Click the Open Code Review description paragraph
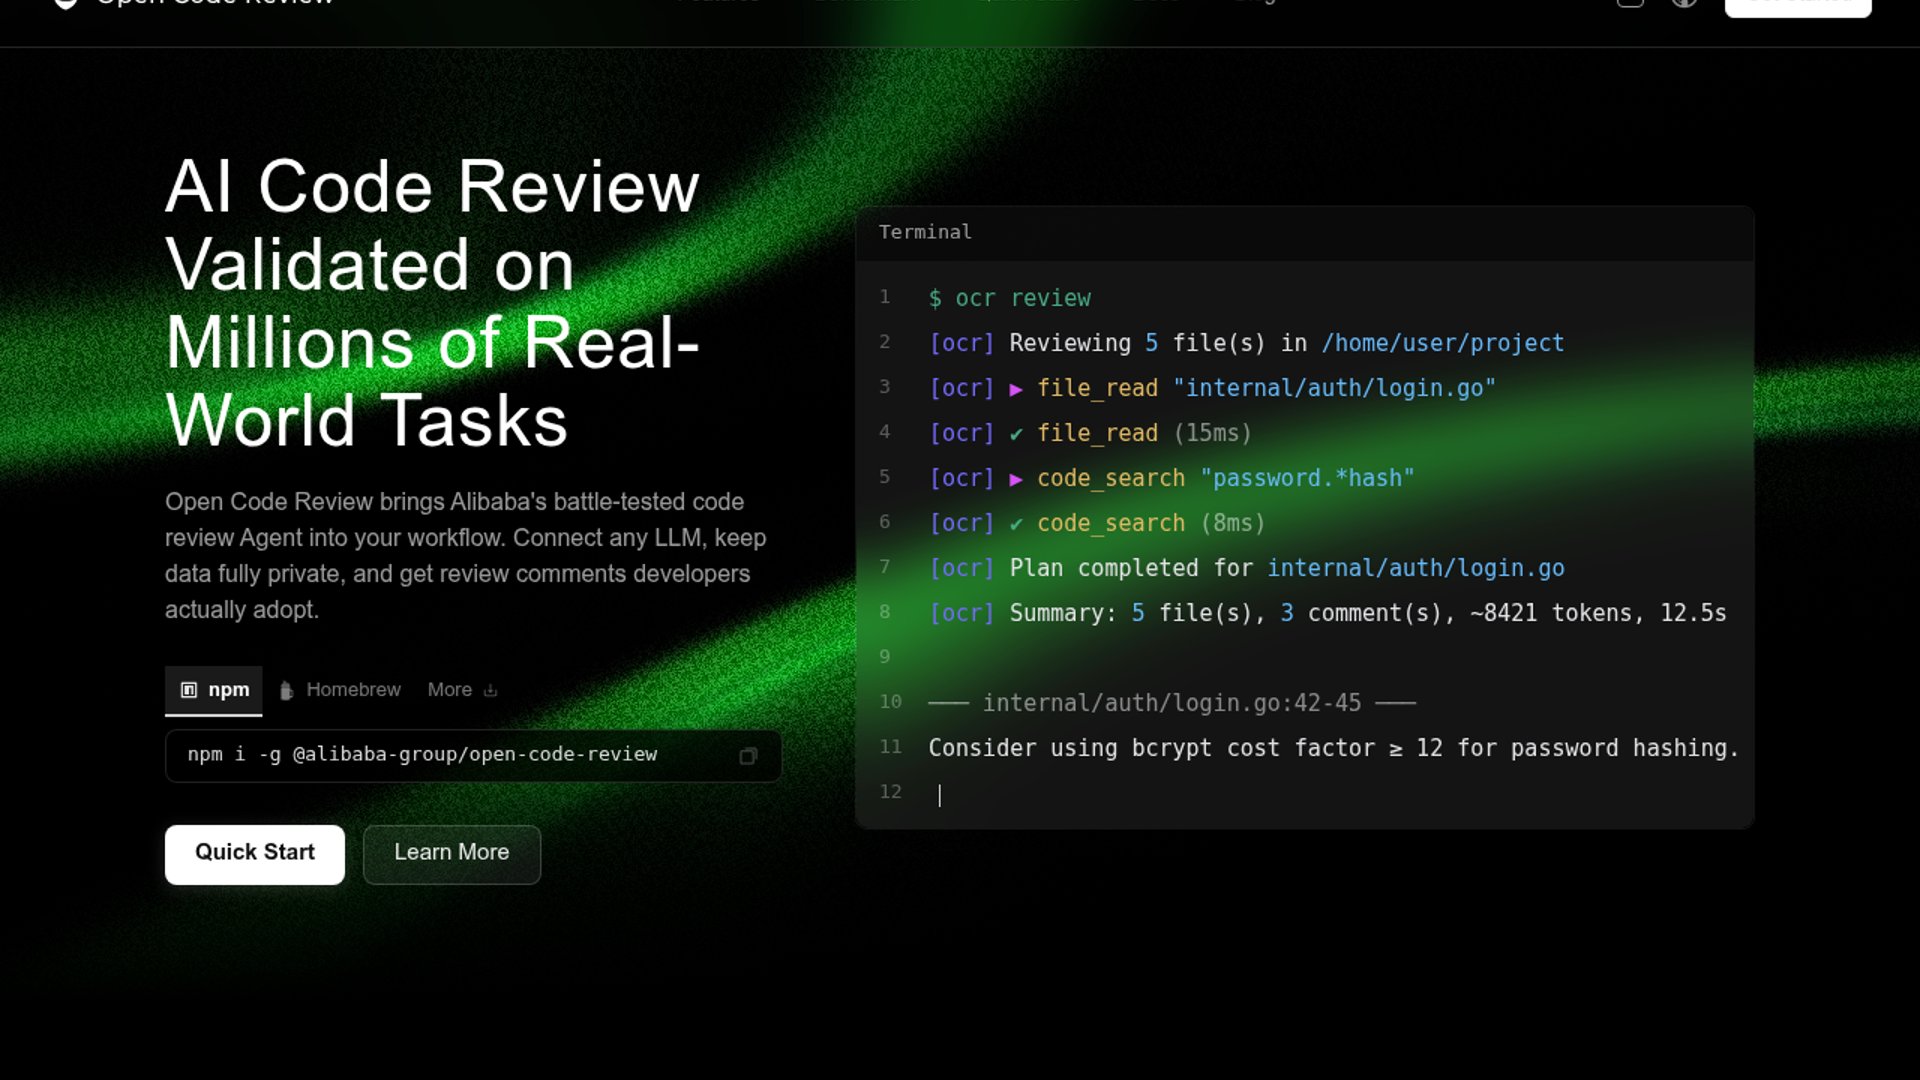This screenshot has width=1920, height=1080. point(466,556)
